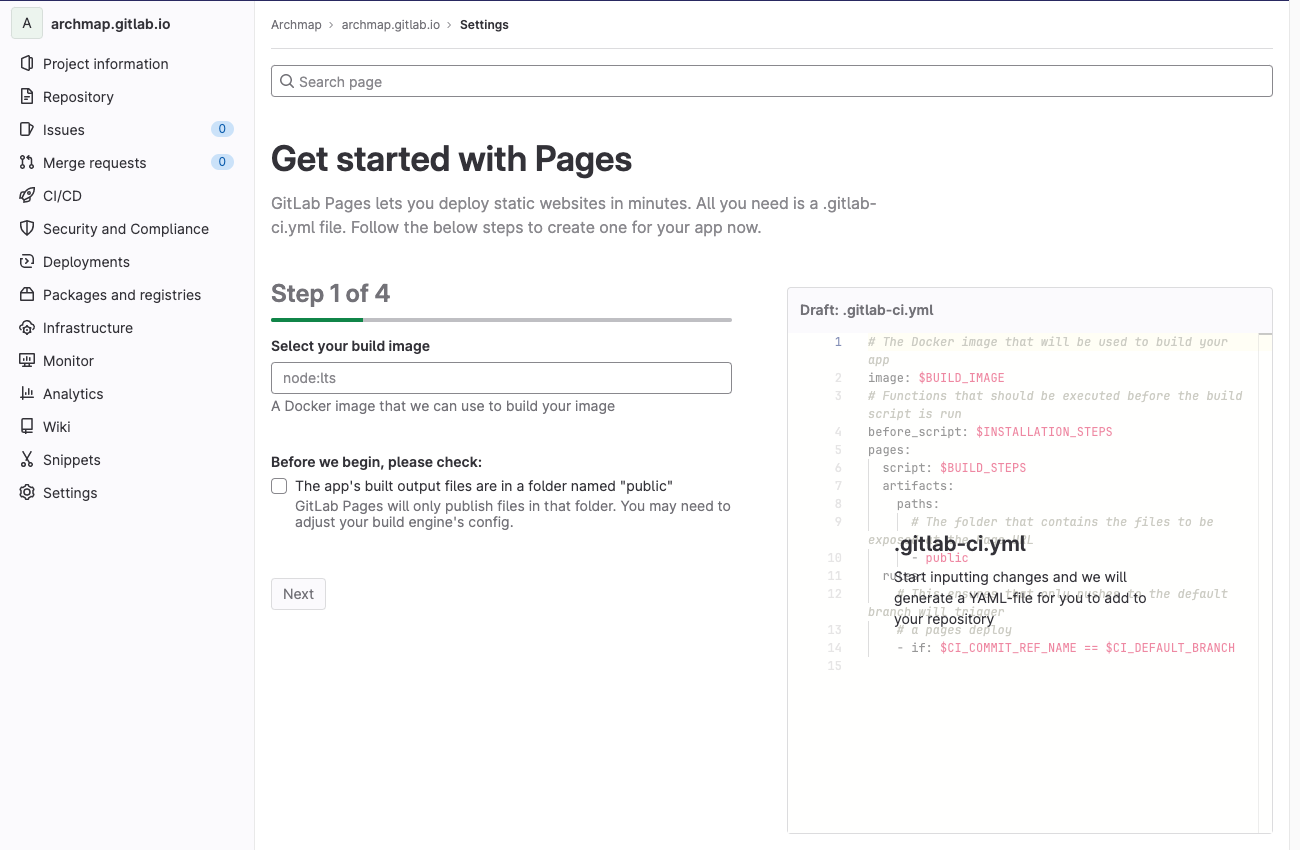1300x850 pixels.
Task: Click the Wiki book icon
Action: (27, 426)
